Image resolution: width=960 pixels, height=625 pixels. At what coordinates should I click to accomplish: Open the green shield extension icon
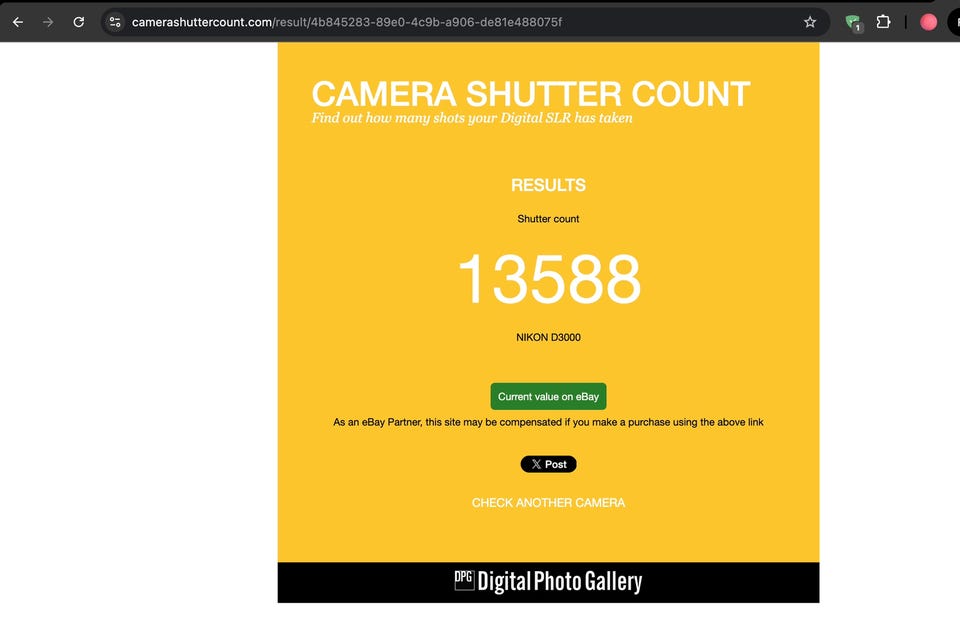click(853, 23)
